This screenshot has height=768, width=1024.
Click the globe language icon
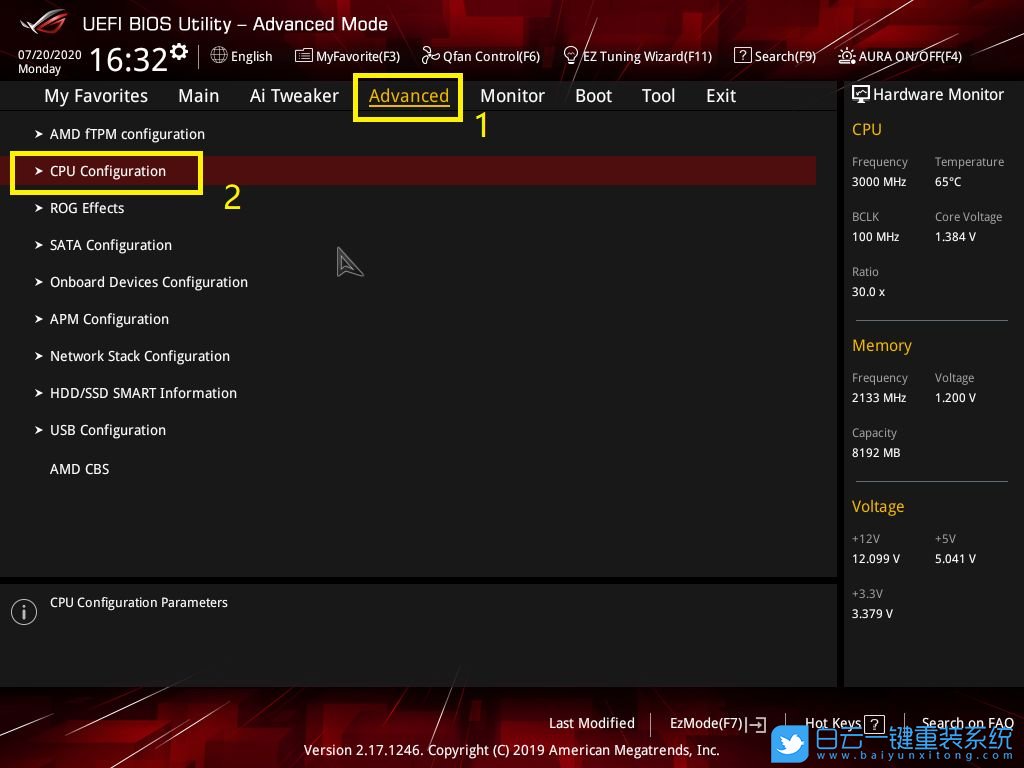coord(219,56)
